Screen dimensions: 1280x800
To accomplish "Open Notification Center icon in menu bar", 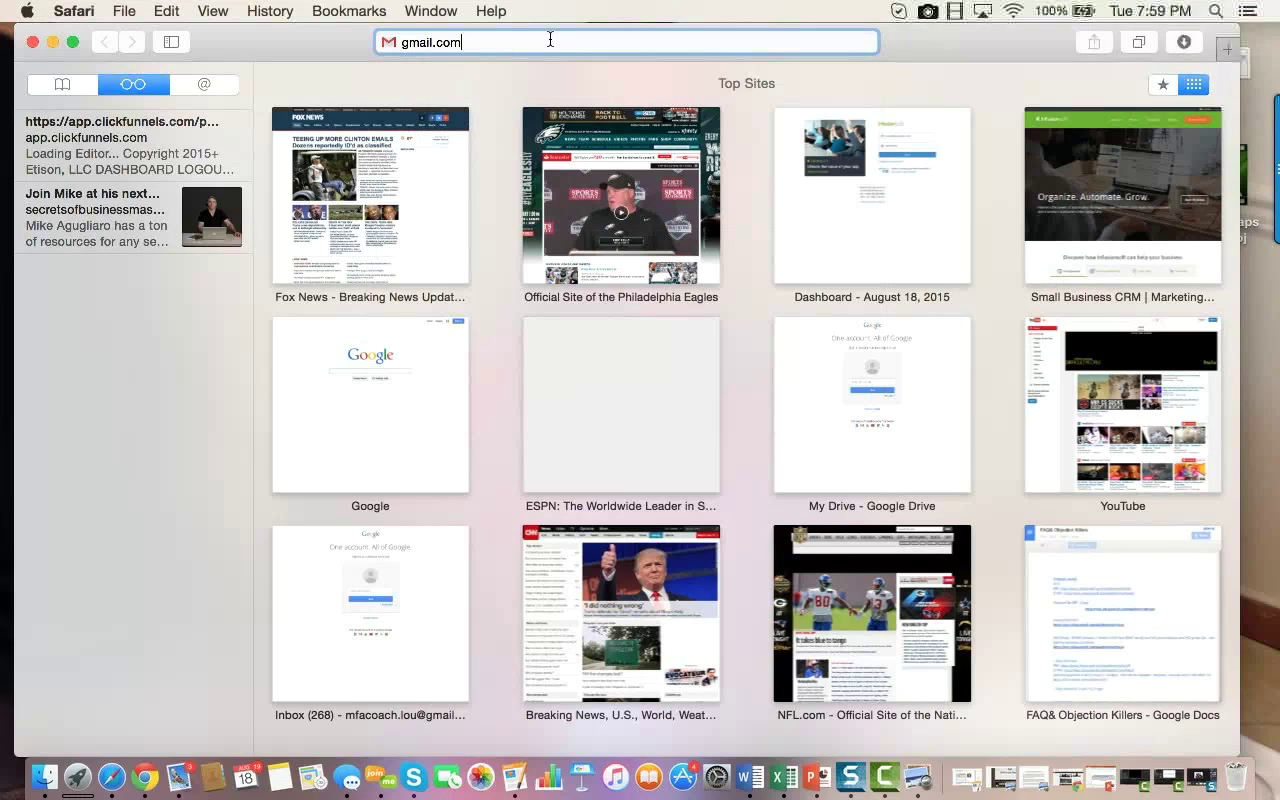I will point(1247,11).
